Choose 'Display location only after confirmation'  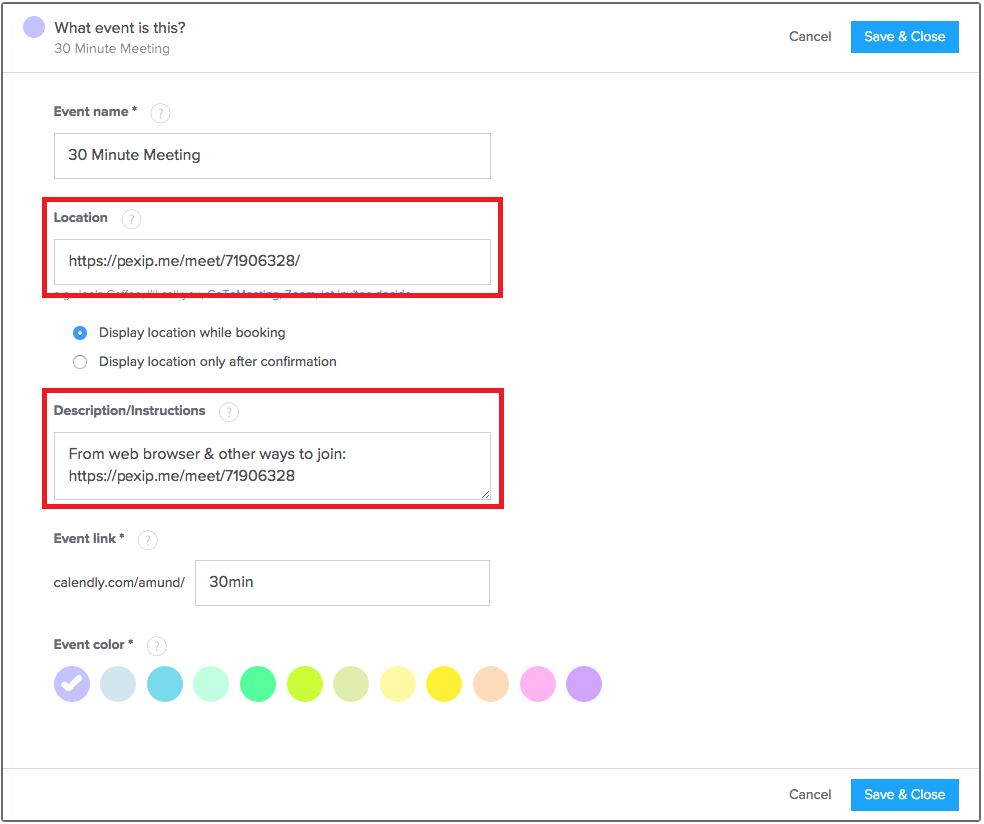coord(80,362)
